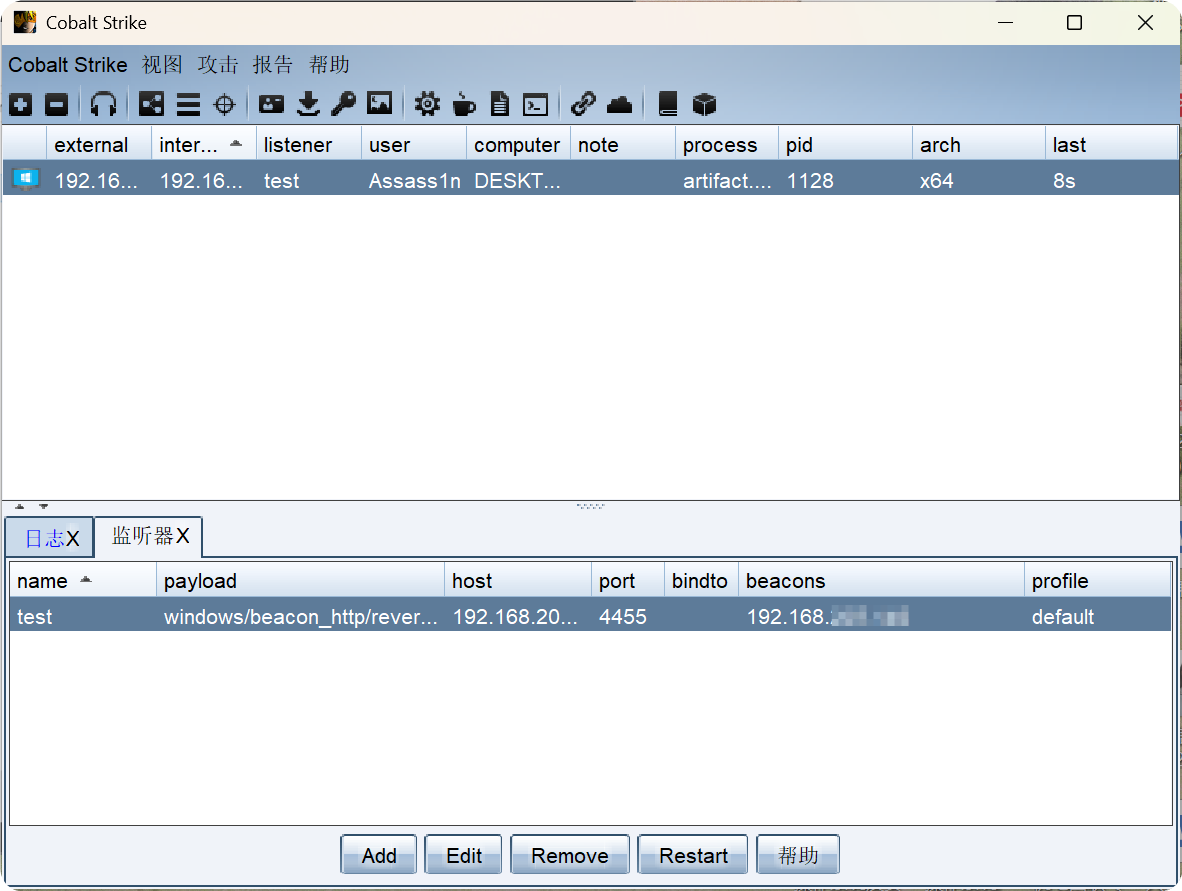Click the coffee cup Java applet icon
Screen dimensions: 1182x891
coord(464,104)
